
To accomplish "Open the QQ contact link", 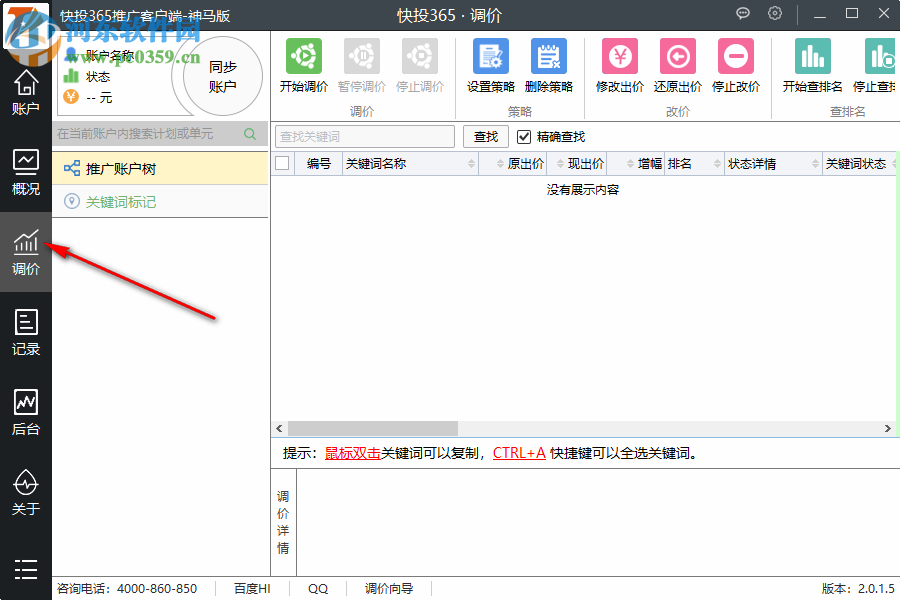I will coord(318,589).
